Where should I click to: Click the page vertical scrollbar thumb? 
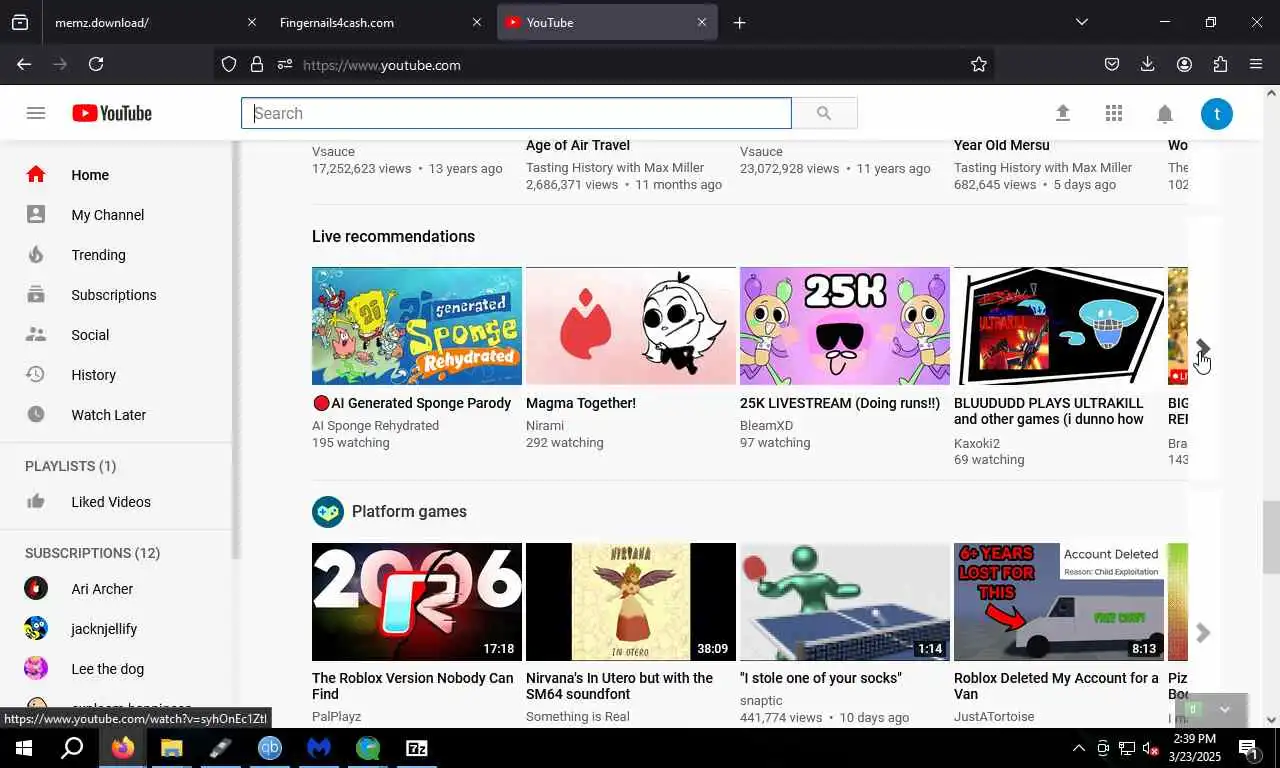click(1271, 537)
